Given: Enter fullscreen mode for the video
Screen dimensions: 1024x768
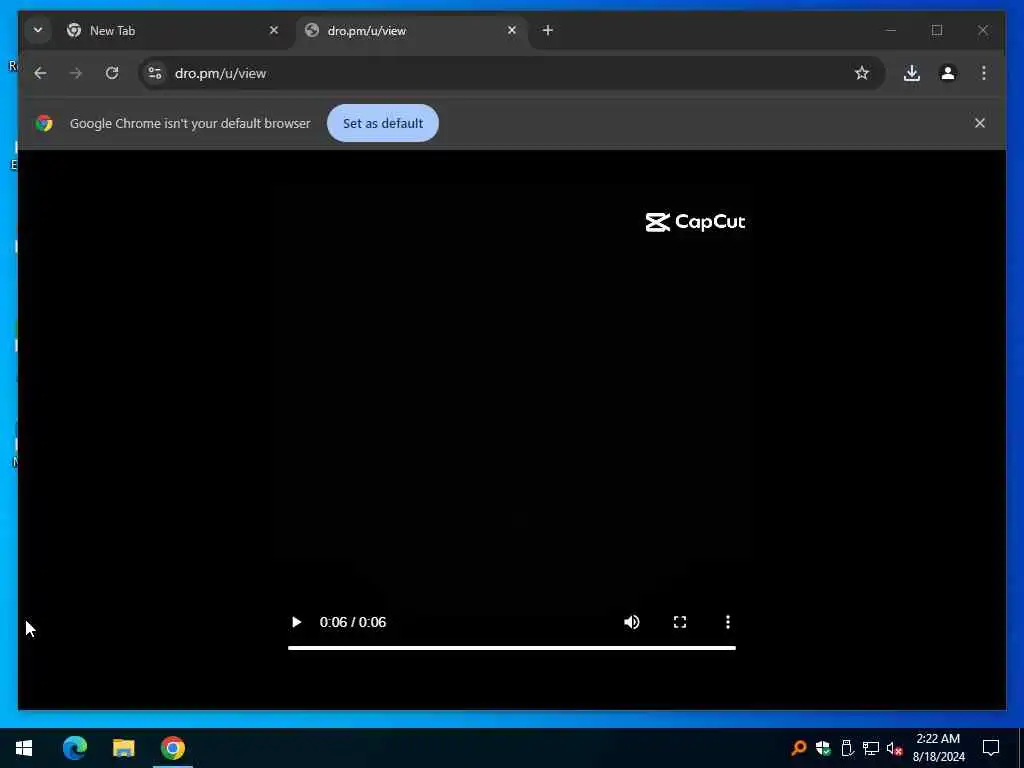Looking at the screenshot, I should [680, 622].
